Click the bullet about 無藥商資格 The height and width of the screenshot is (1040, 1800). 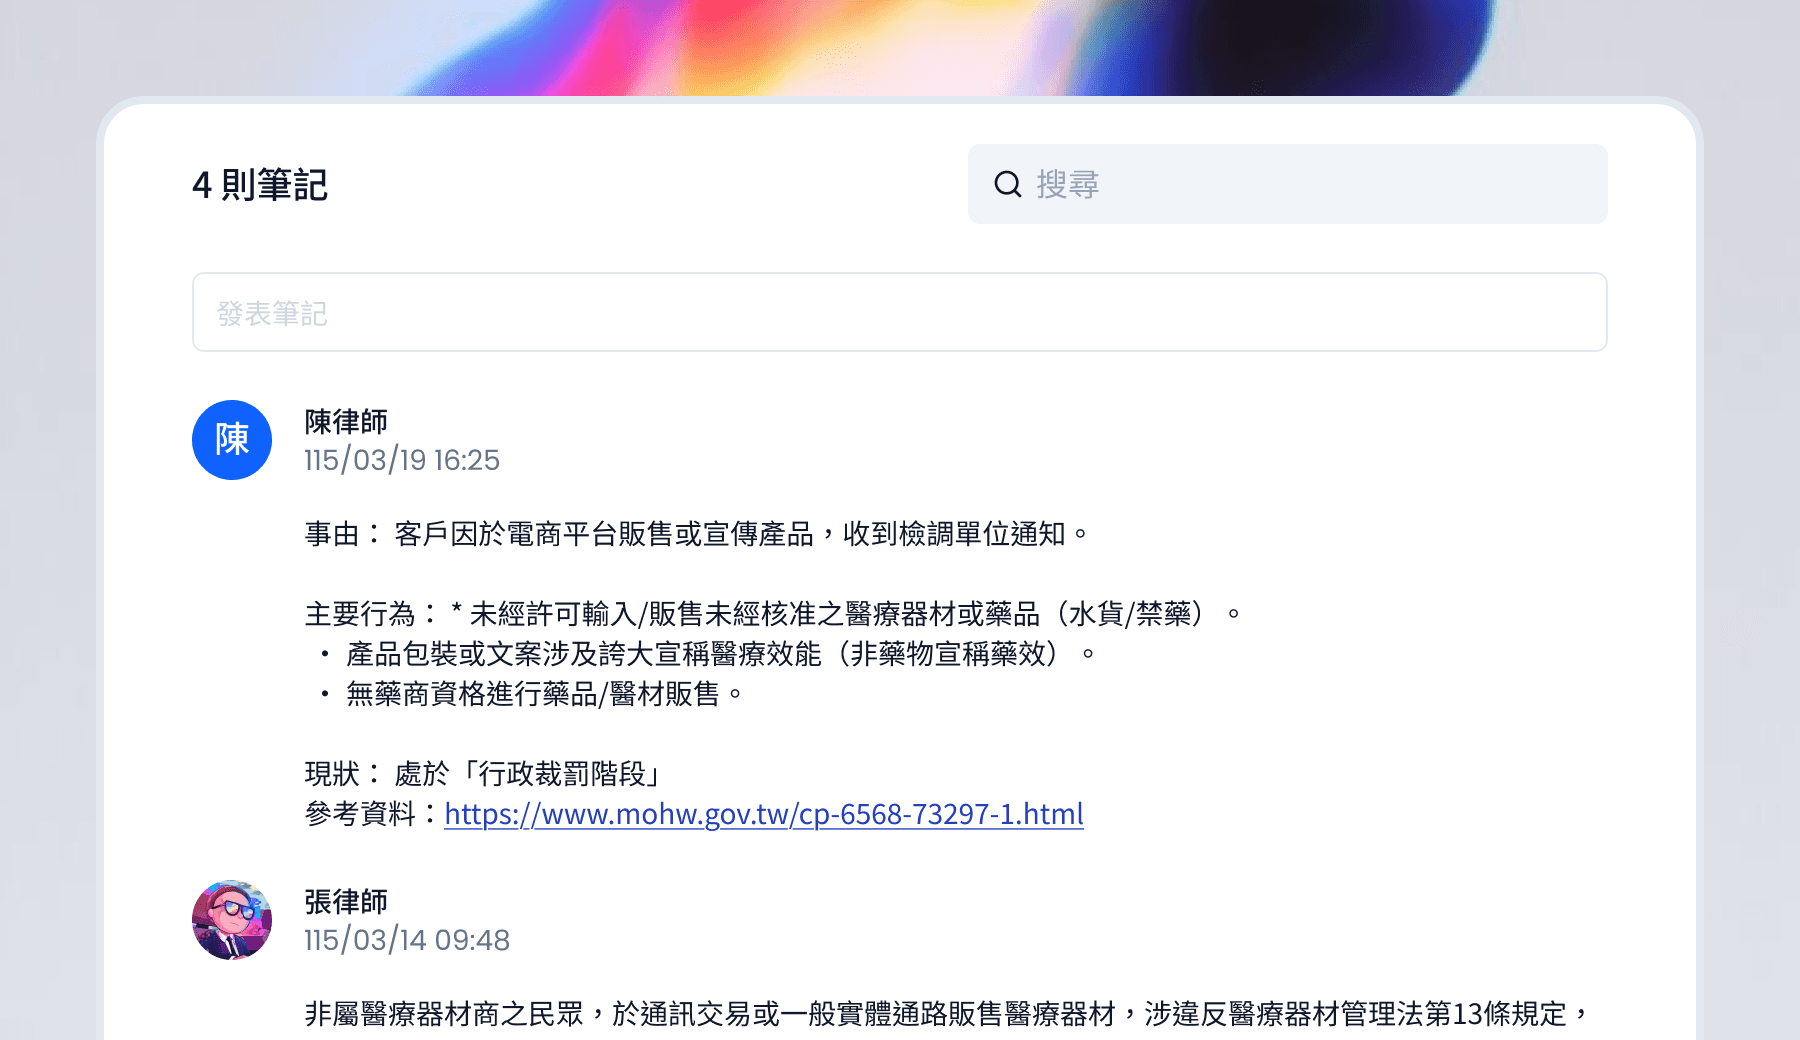click(x=531, y=694)
